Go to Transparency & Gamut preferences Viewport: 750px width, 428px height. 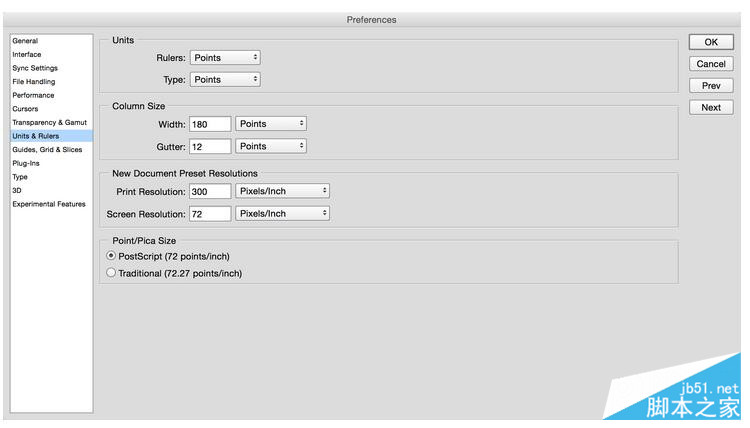click(x=49, y=122)
